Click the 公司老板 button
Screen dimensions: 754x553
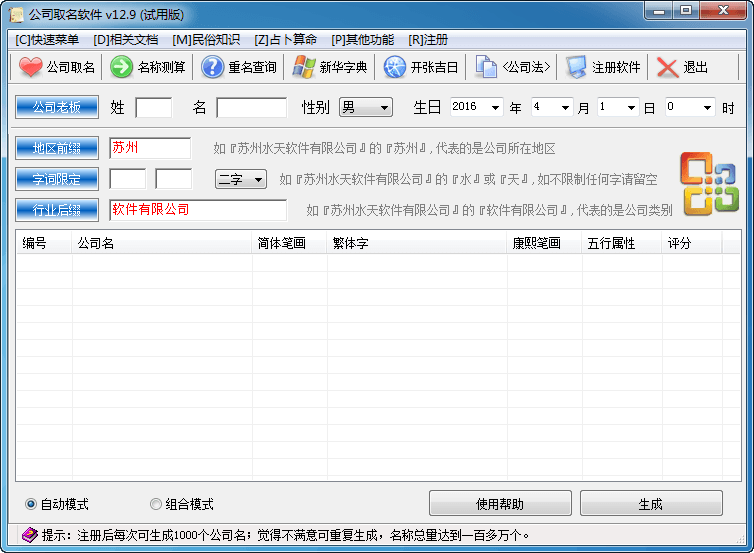click(57, 107)
